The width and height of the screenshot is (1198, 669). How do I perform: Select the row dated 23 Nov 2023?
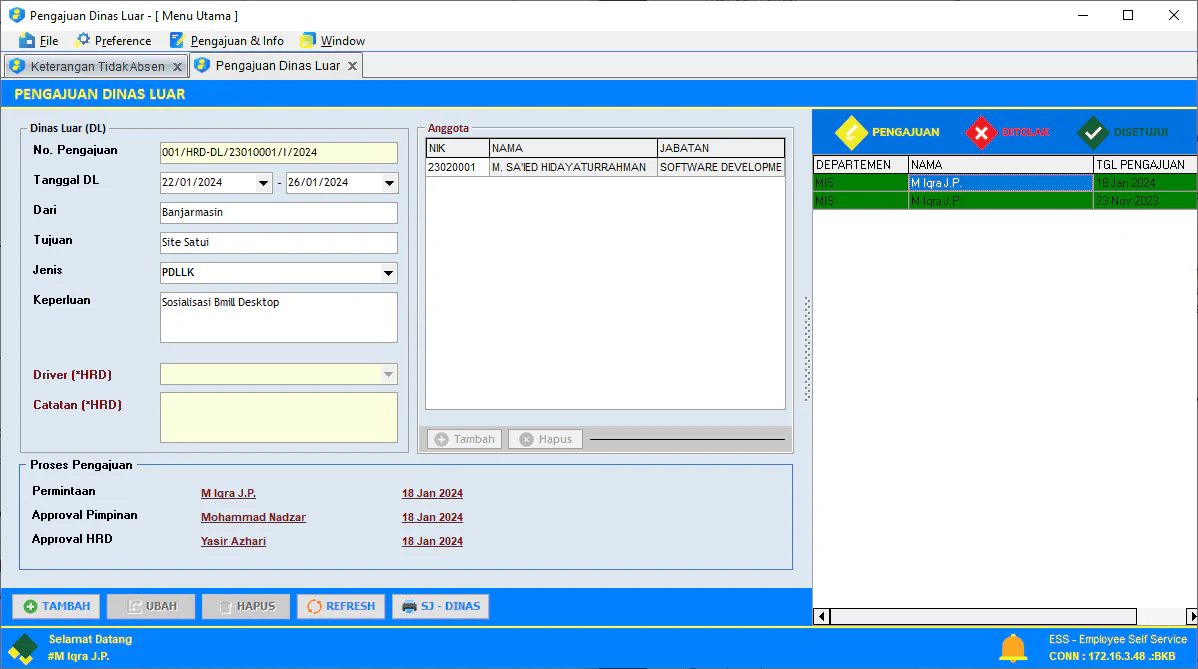point(1005,201)
